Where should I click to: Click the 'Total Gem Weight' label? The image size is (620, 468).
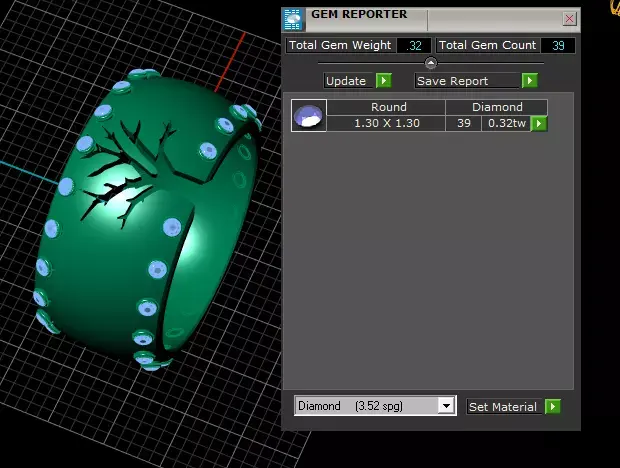point(340,45)
